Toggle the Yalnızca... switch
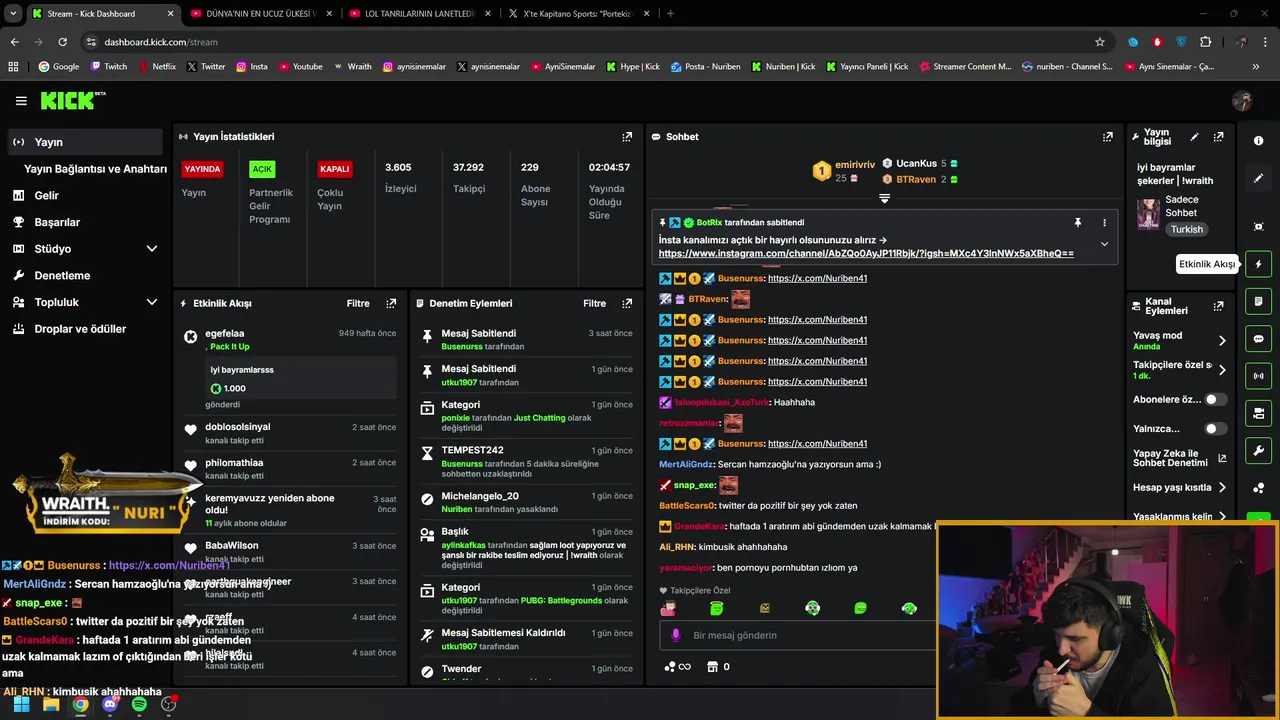This screenshot has width=1280, height=720. click(x=1215, y=429)
